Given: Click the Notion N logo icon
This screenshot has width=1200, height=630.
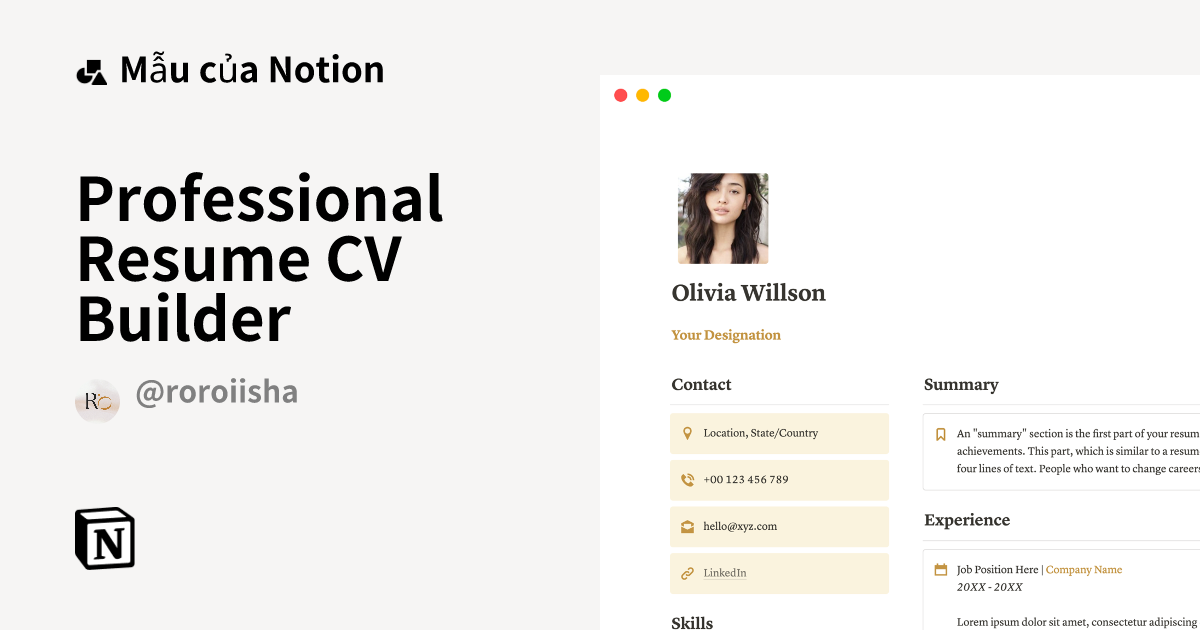Looking at the screenshot, I should (x=105, y=538).
